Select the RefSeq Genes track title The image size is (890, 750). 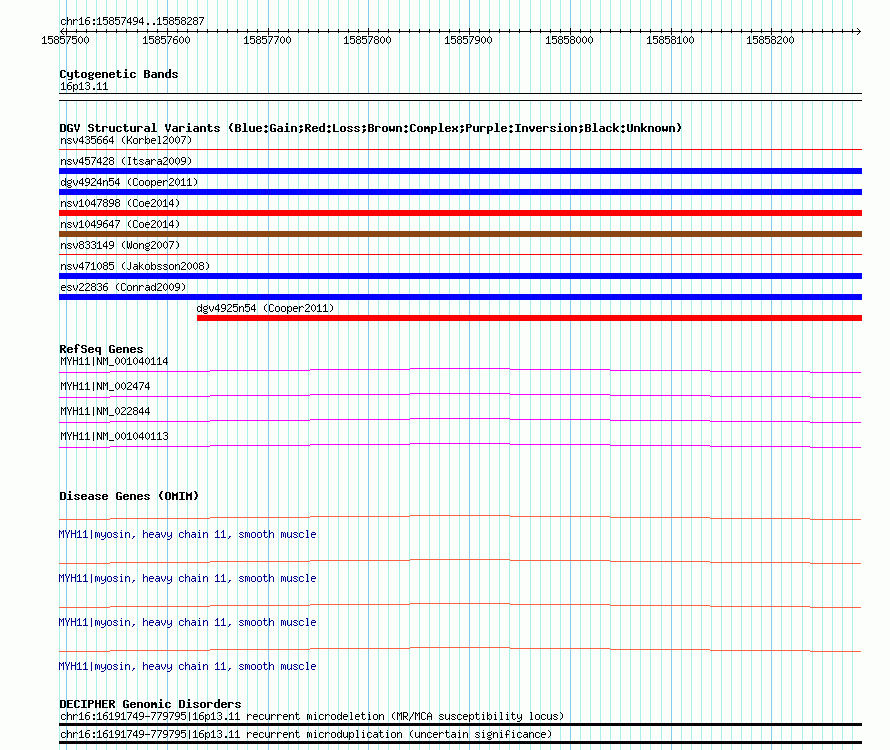[x=101, y=349]
